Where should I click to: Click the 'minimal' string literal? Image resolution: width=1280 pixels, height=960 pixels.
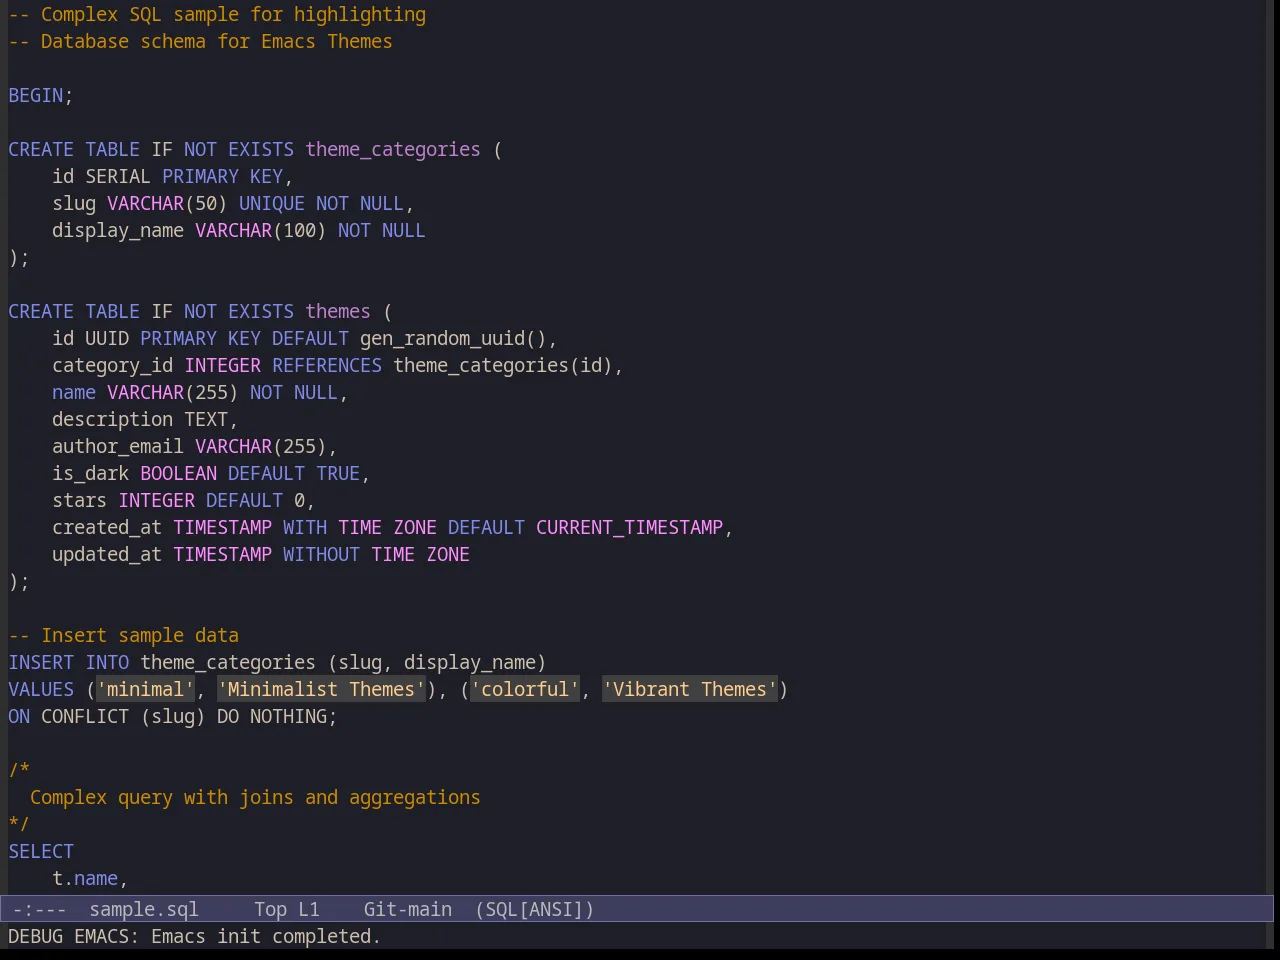(145, 689)
